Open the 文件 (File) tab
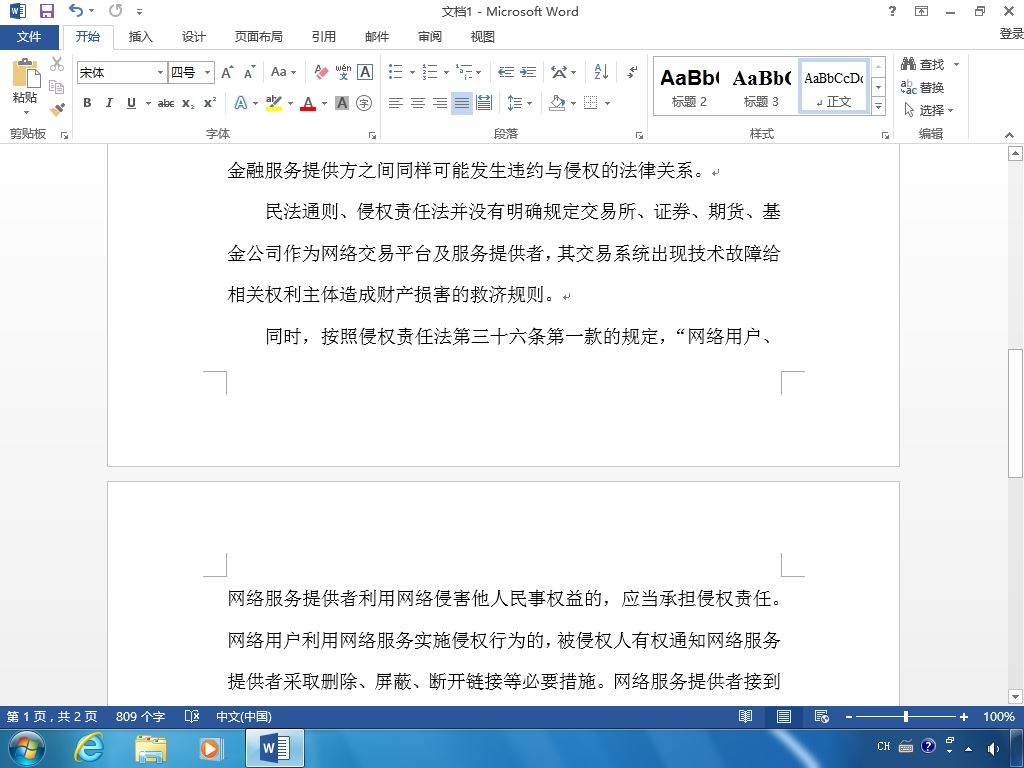The height and width of the screenshot is (768, 1024). 29,37
